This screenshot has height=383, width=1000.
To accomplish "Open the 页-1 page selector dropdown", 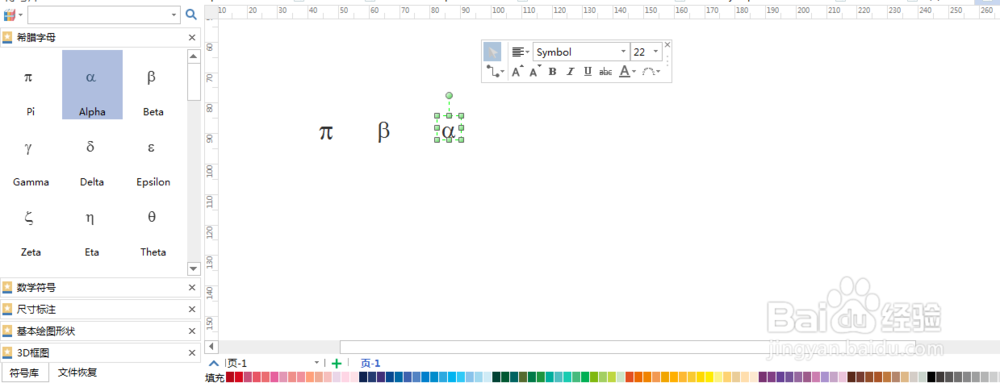I will point(317,363).
